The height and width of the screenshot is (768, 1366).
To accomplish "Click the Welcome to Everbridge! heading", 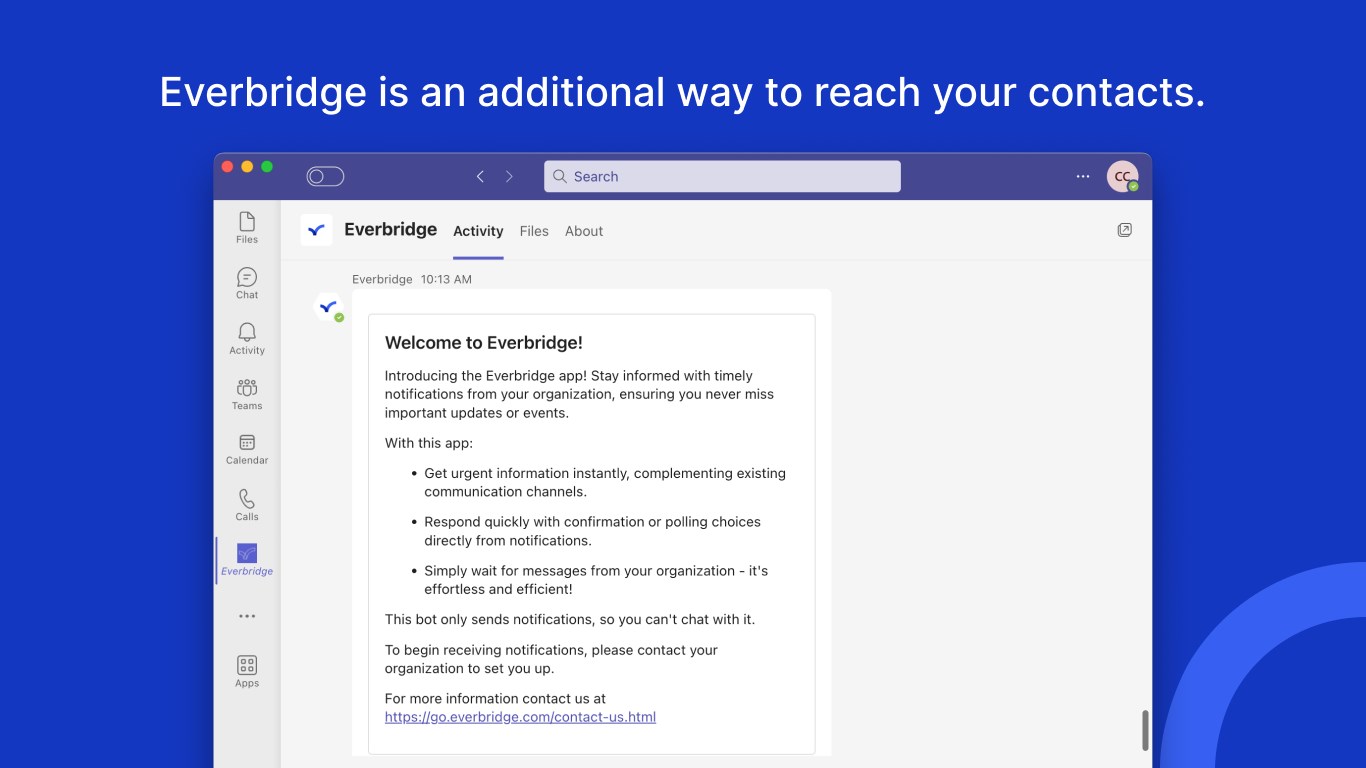I will pyautogui.click(x=484, y=342).
